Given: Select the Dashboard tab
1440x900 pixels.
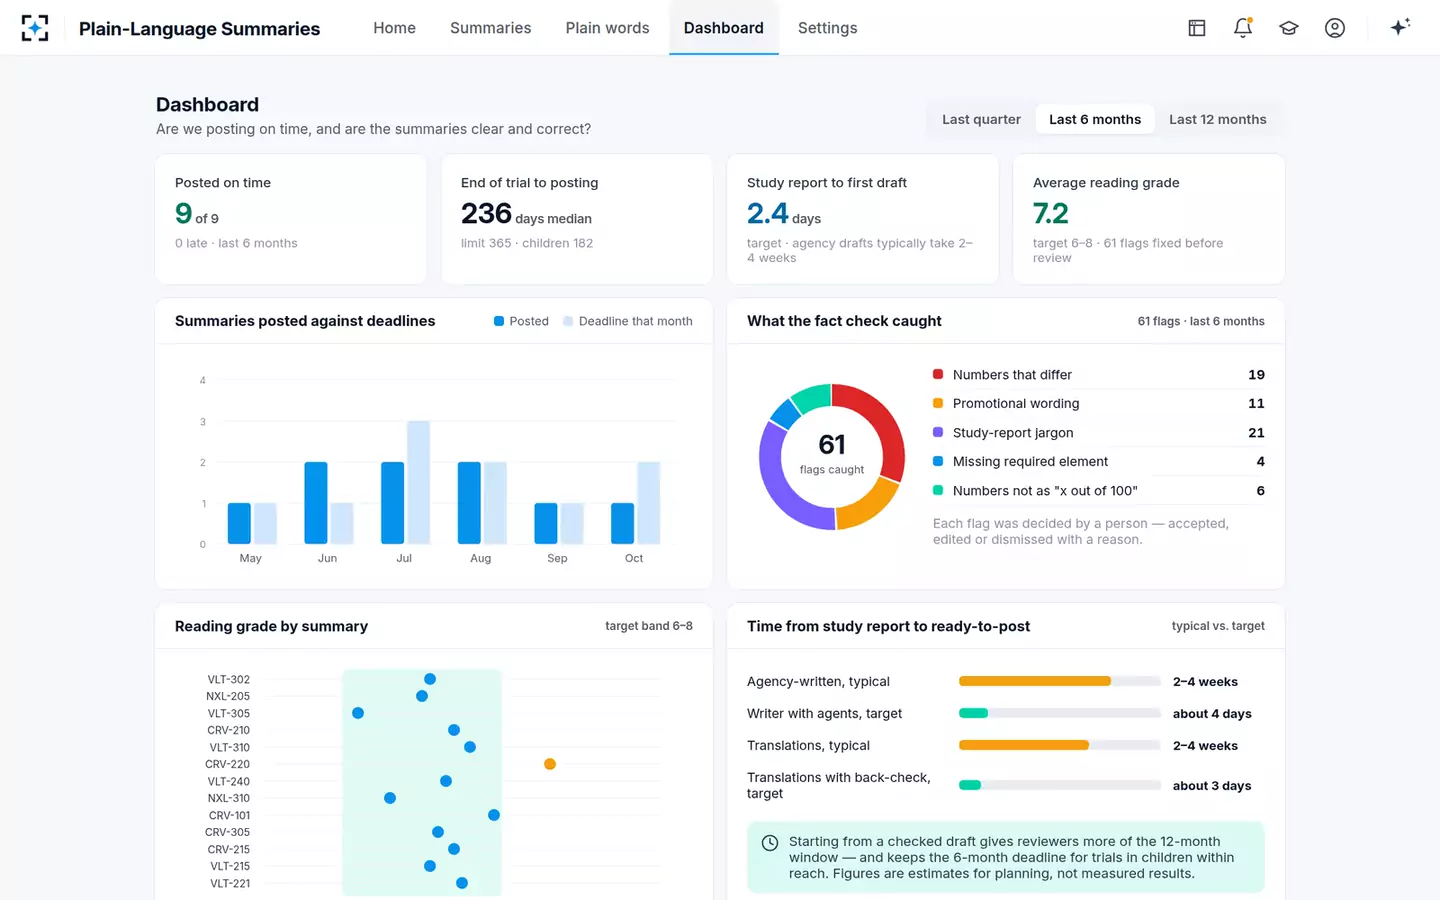Looking at the screenshot, I should click(x=723, y=28).
